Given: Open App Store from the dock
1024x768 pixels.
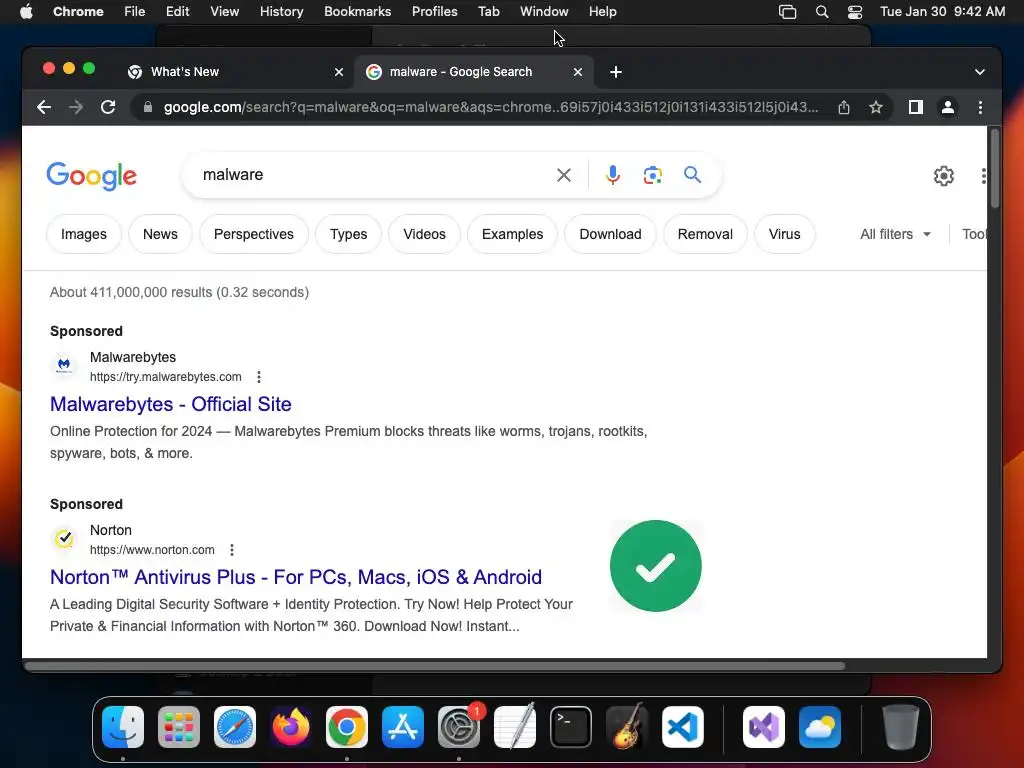Looking at the screenshot, I should pos(403,727).
